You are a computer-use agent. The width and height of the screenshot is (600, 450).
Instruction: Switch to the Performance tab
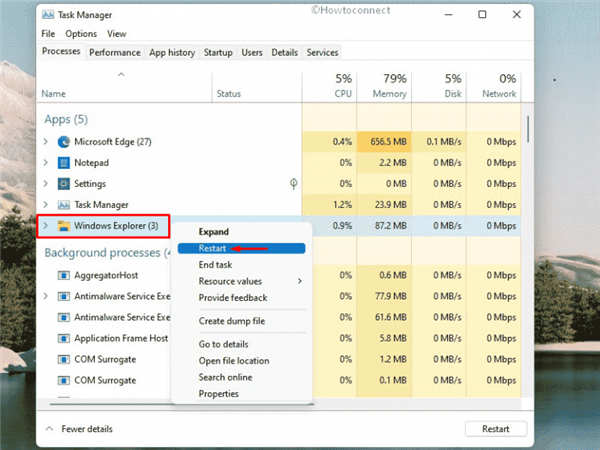pyautogui.click(x=115, y=52)
